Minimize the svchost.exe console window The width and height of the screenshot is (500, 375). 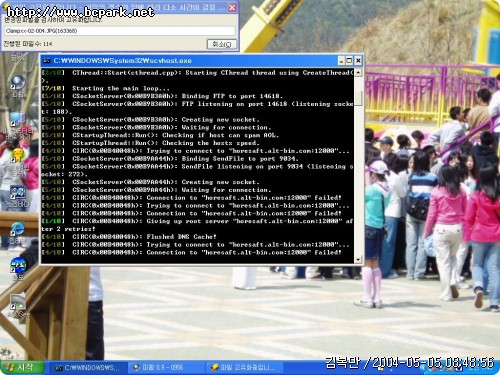click(x=341, y=61)
